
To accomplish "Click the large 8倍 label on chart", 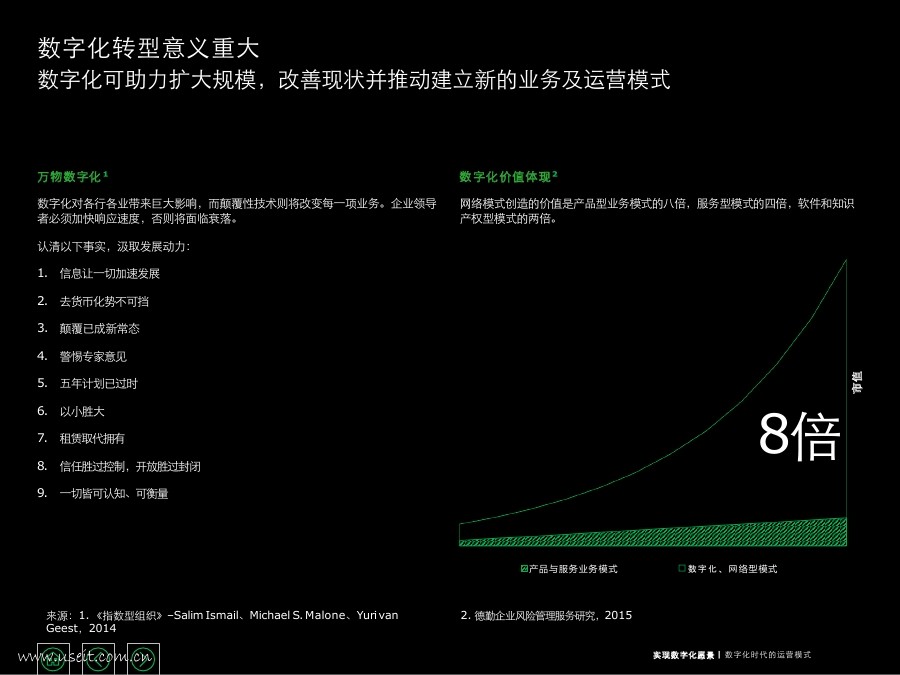I will coord(800,435).
